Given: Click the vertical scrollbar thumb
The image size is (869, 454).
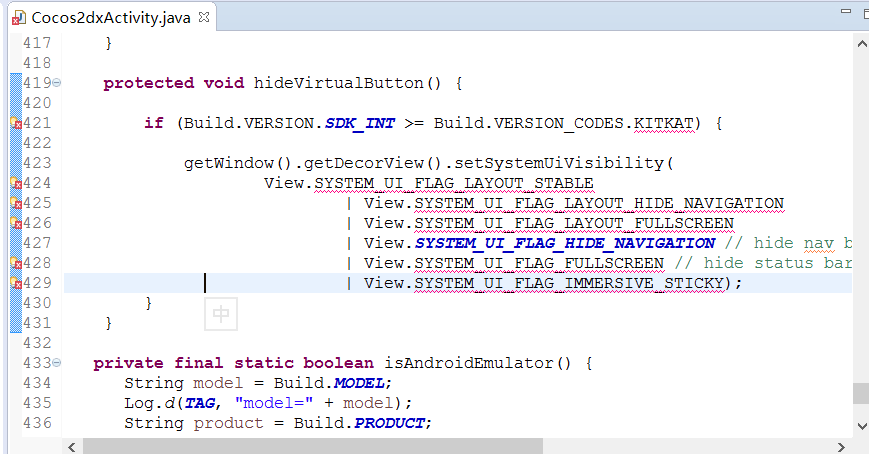Looking at the screenshot, I should (861, 394).
